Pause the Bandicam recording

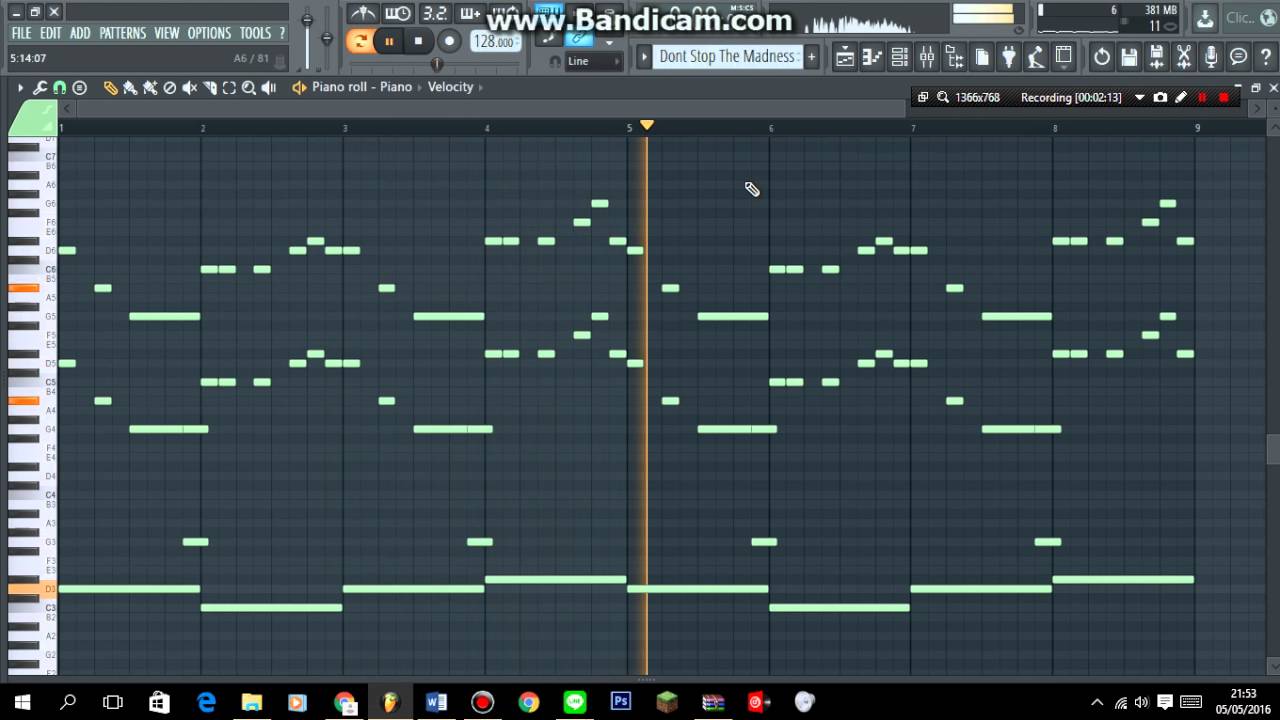(x=1202, y=97)
